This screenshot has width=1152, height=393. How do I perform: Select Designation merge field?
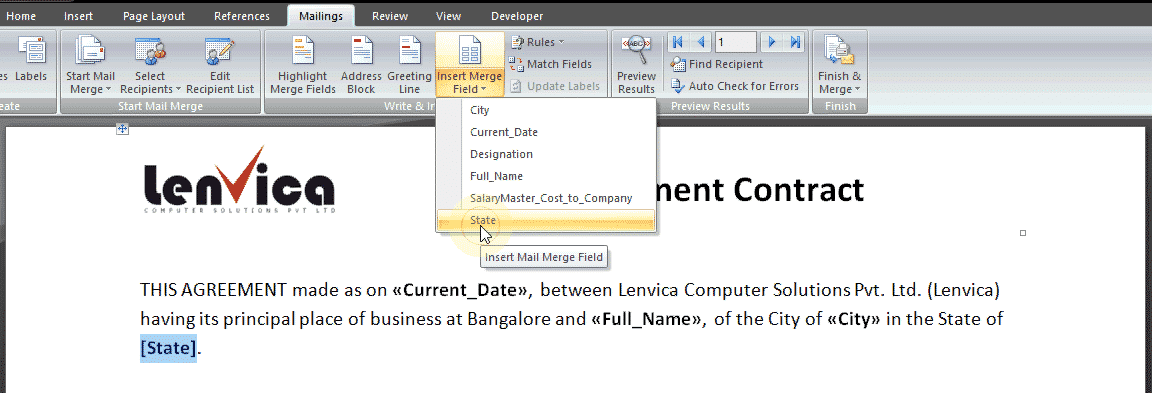pos(545,154)
